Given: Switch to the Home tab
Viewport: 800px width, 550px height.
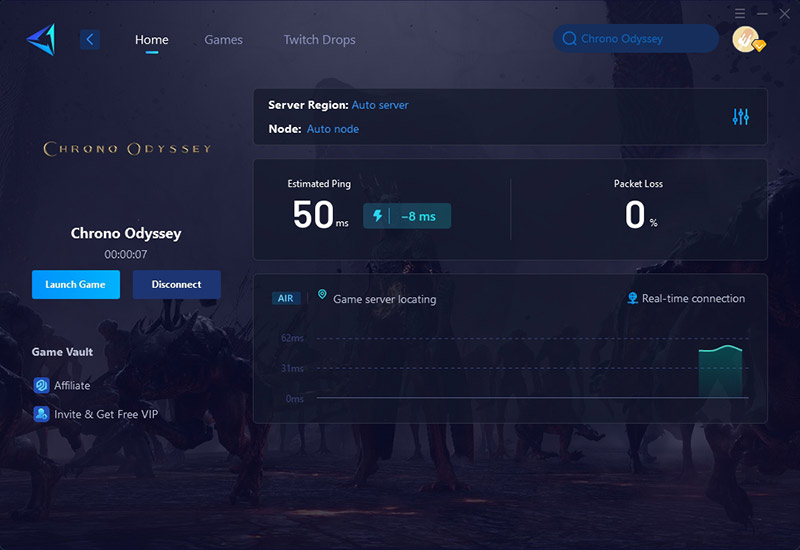Looking at the screenshot, I should 152,40.
